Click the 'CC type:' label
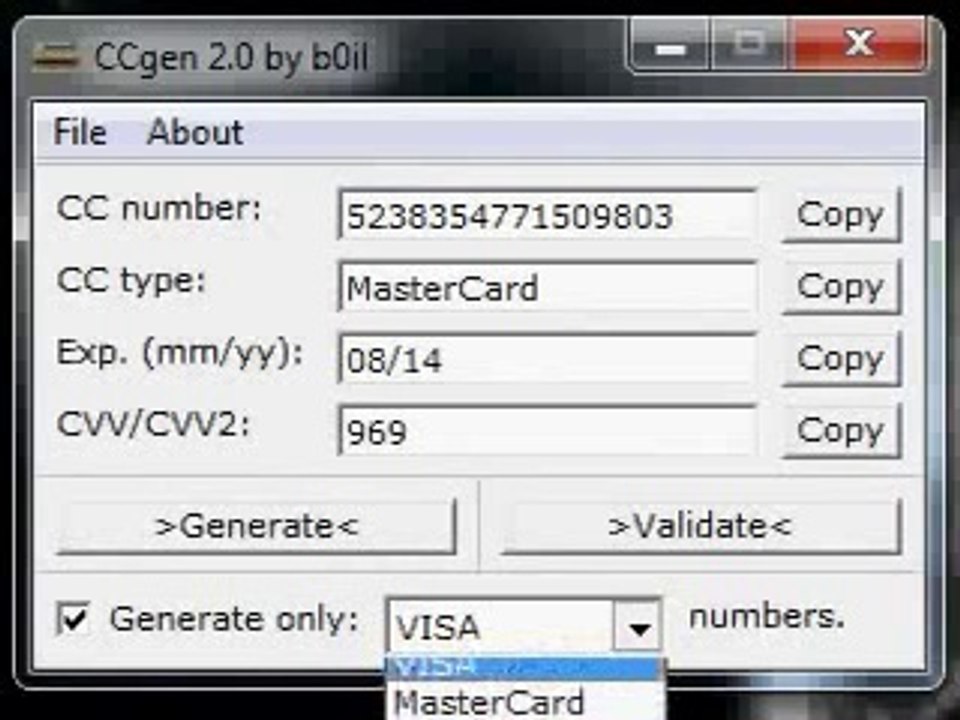The height and width of the screenshot is (720, 960). coord(131,281)
